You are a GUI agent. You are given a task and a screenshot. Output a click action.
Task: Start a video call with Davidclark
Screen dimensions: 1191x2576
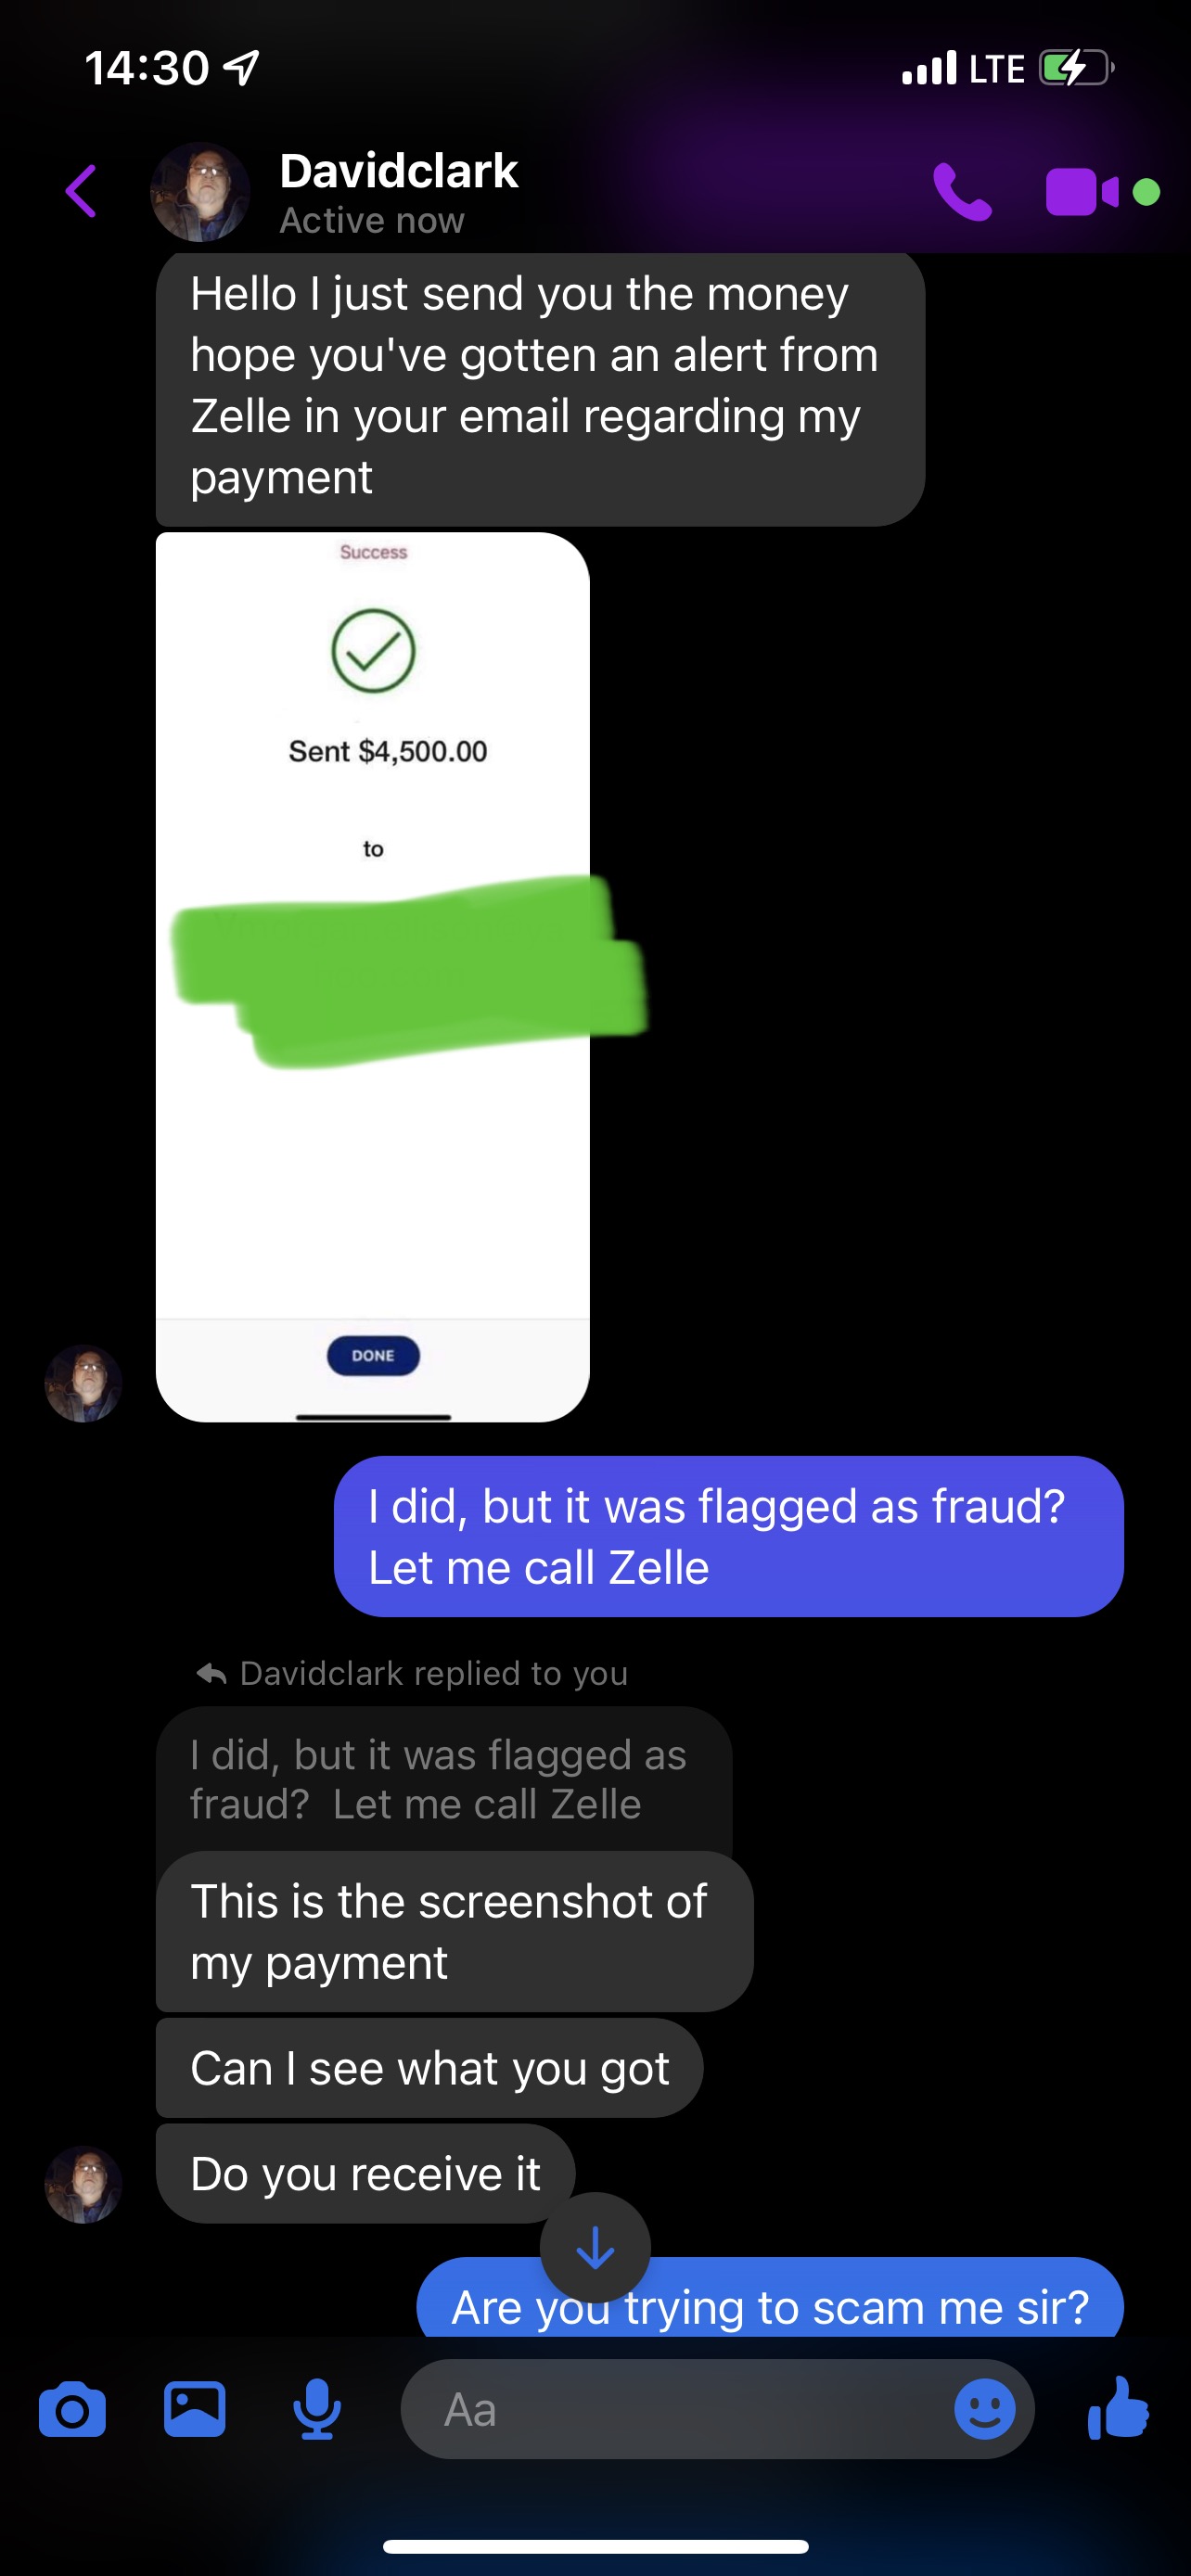[x=1082, y=192]
